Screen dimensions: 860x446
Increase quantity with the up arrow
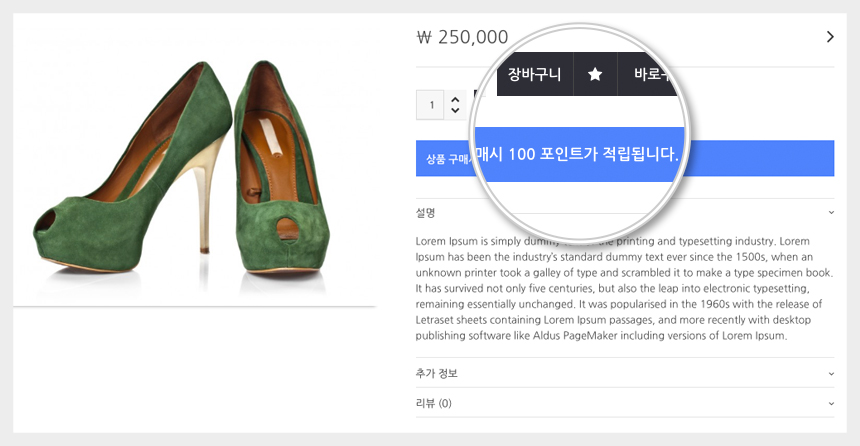455,100
